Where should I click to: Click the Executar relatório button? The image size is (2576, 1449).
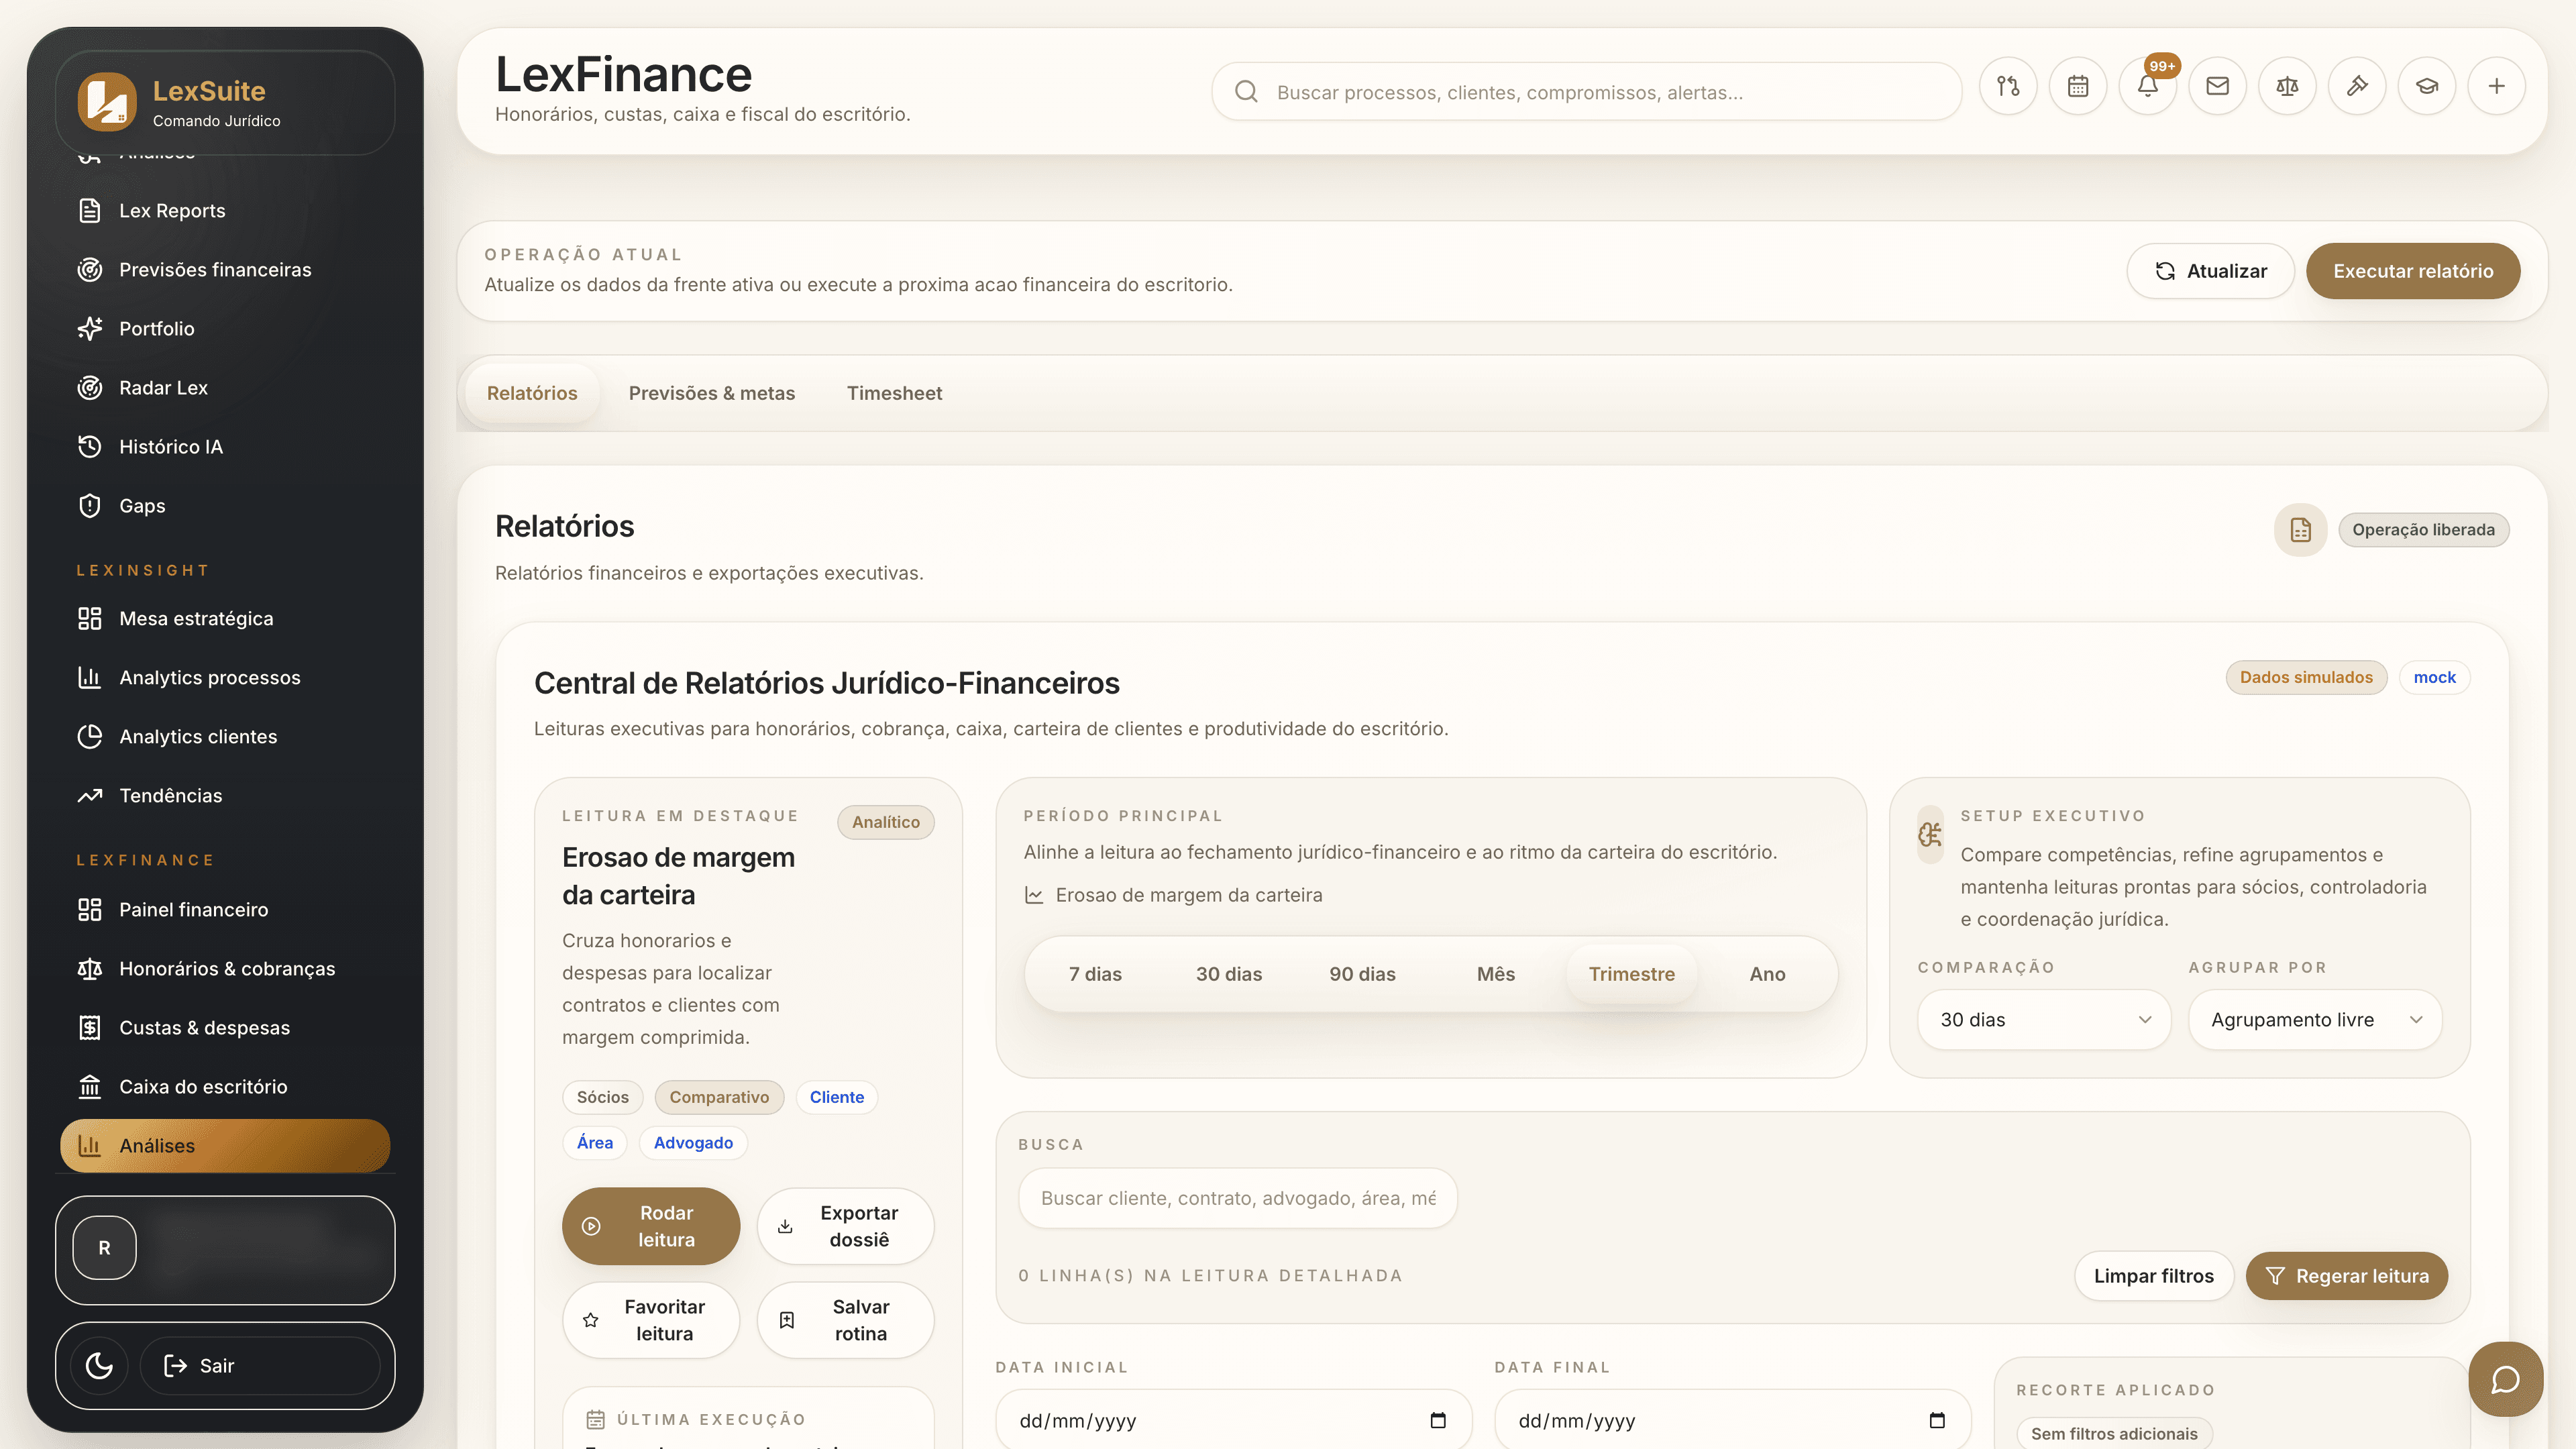pyautogui.click(x=2413, y=270)
